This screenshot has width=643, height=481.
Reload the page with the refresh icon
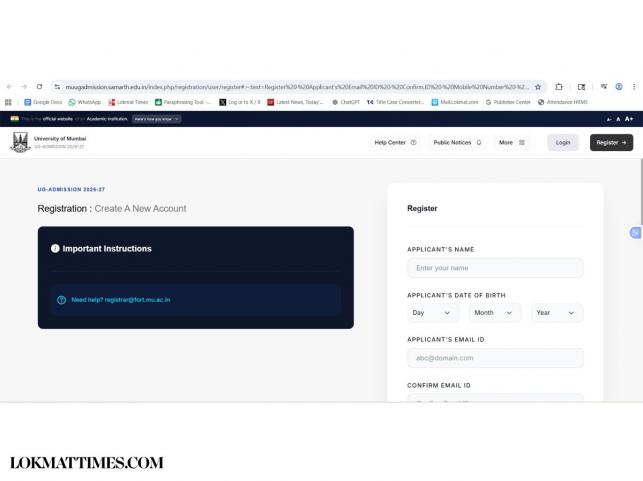[39, 87]
